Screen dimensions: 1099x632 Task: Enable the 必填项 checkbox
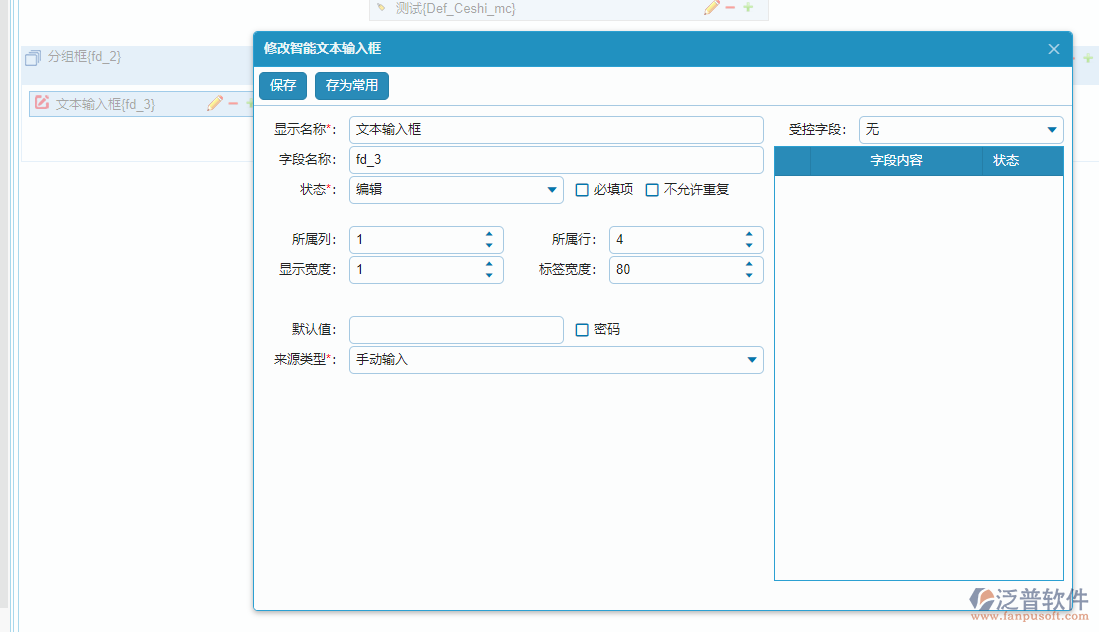(x=583, y=190)
